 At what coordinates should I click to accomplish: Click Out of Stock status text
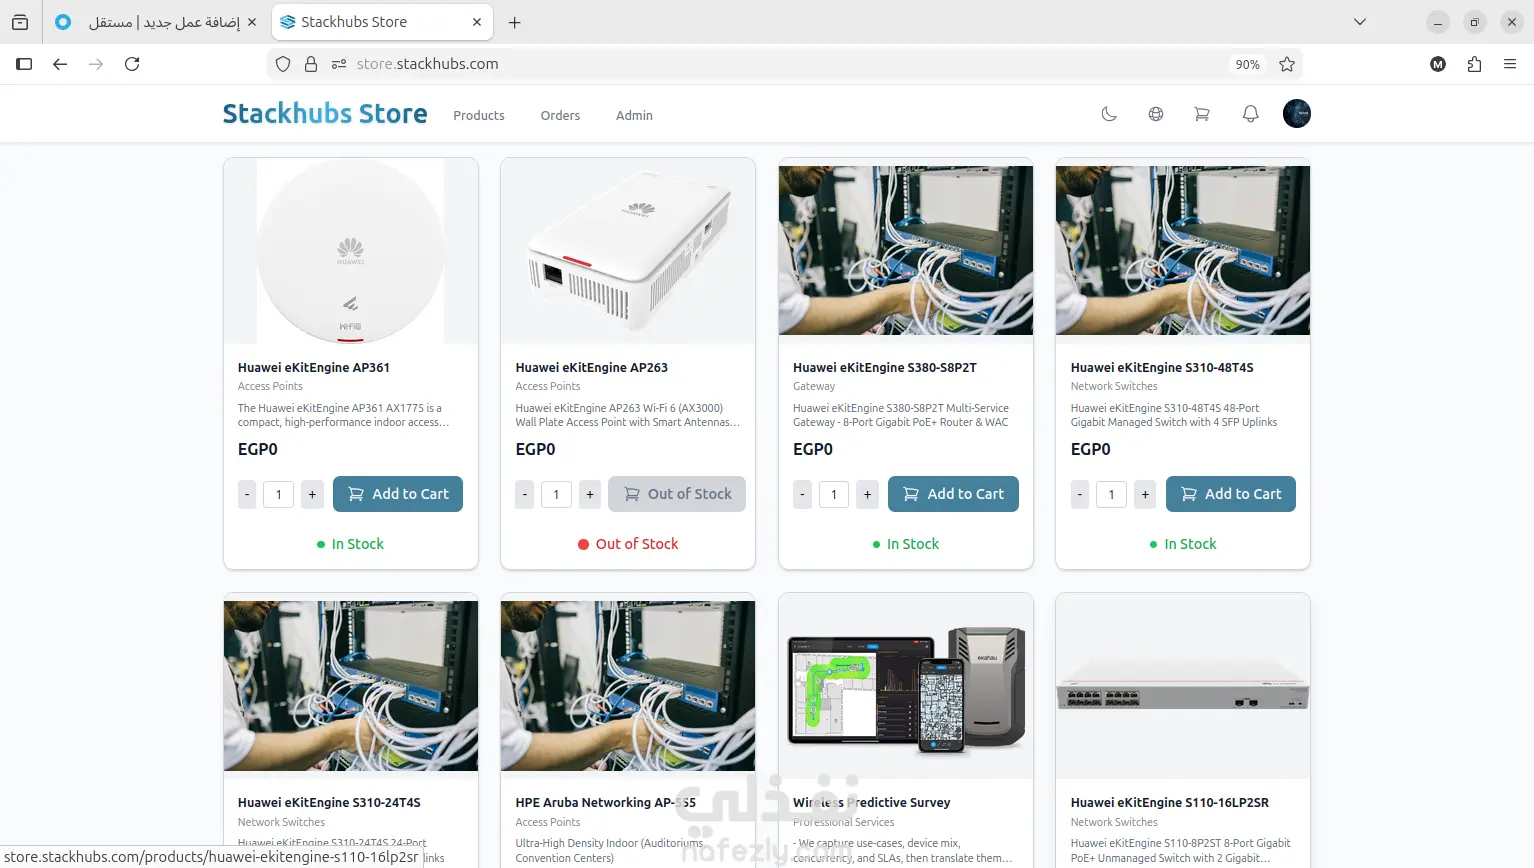pos(637,544)
